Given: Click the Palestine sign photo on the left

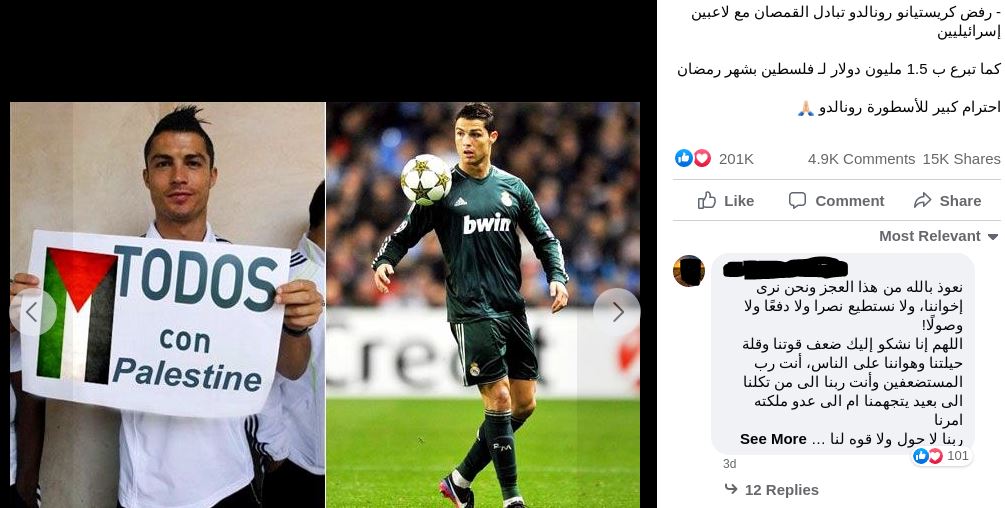Looking at the screenshot, I should [167, 305].
